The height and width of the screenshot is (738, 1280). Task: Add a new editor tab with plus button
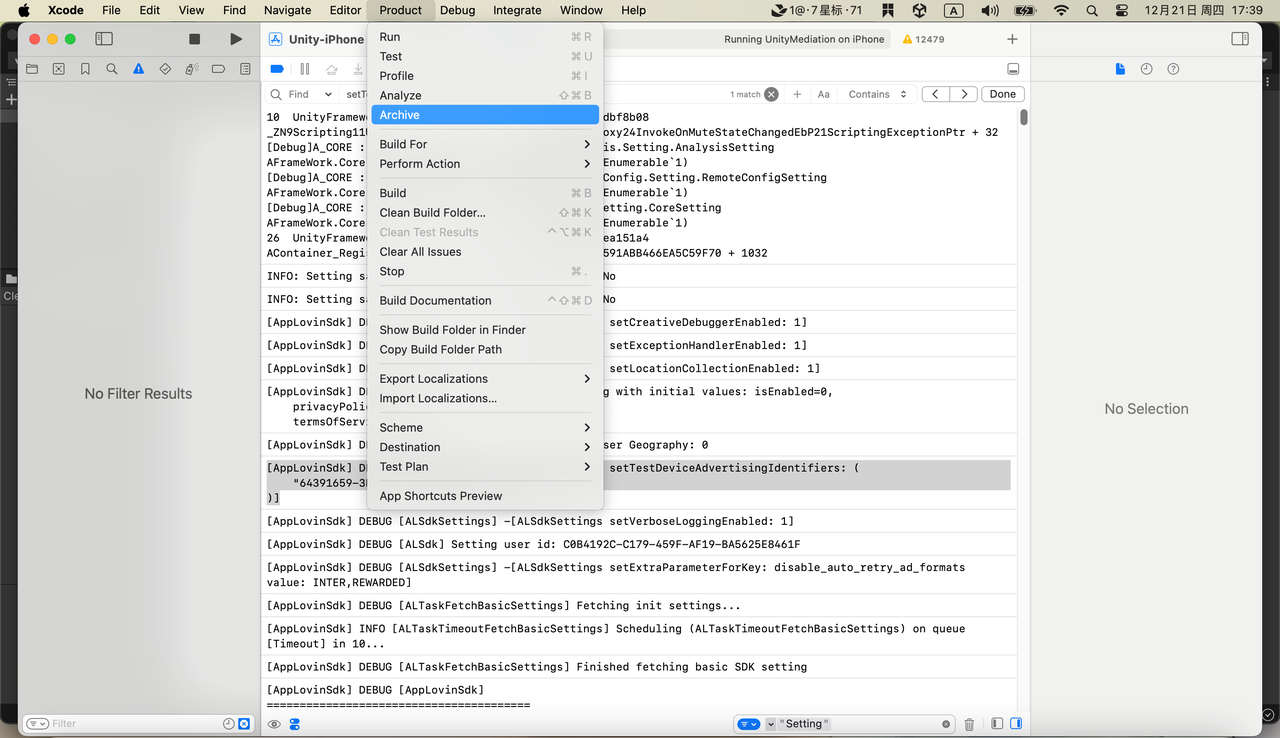coord(1012,39)
